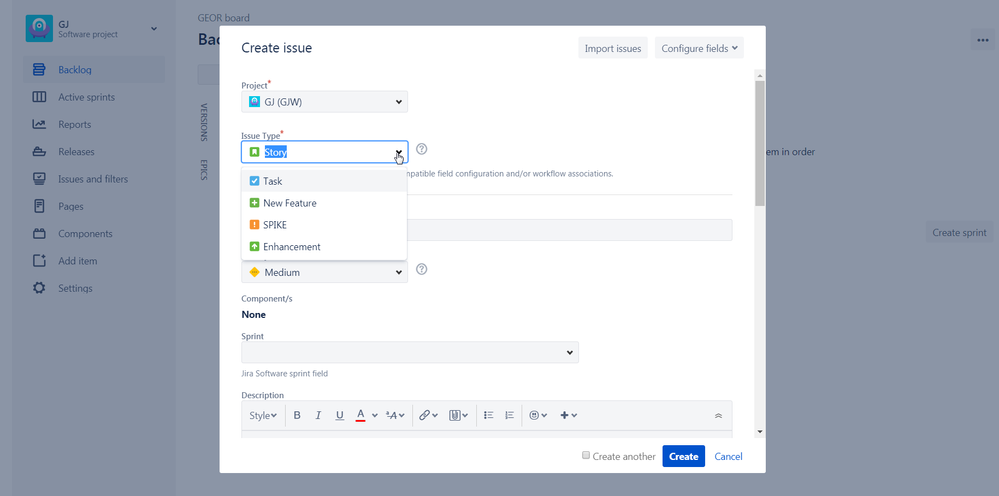999x496 pixels.
Task: Open Pages in the sidebar
Action: (94, 206)
